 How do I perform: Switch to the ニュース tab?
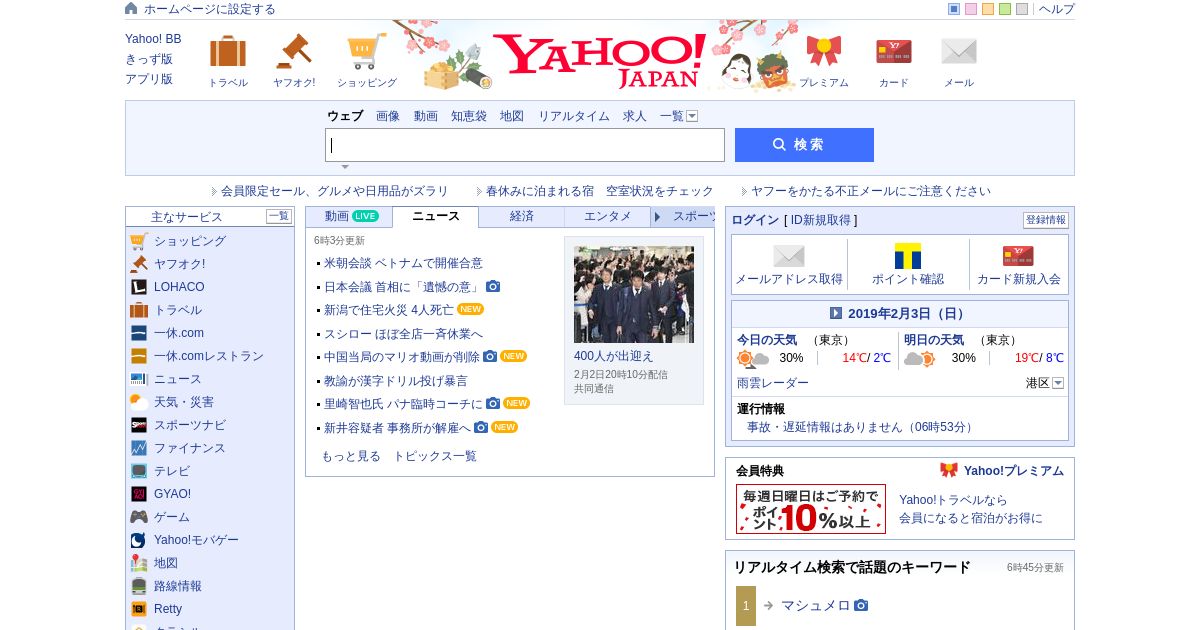tap(436, 216)
